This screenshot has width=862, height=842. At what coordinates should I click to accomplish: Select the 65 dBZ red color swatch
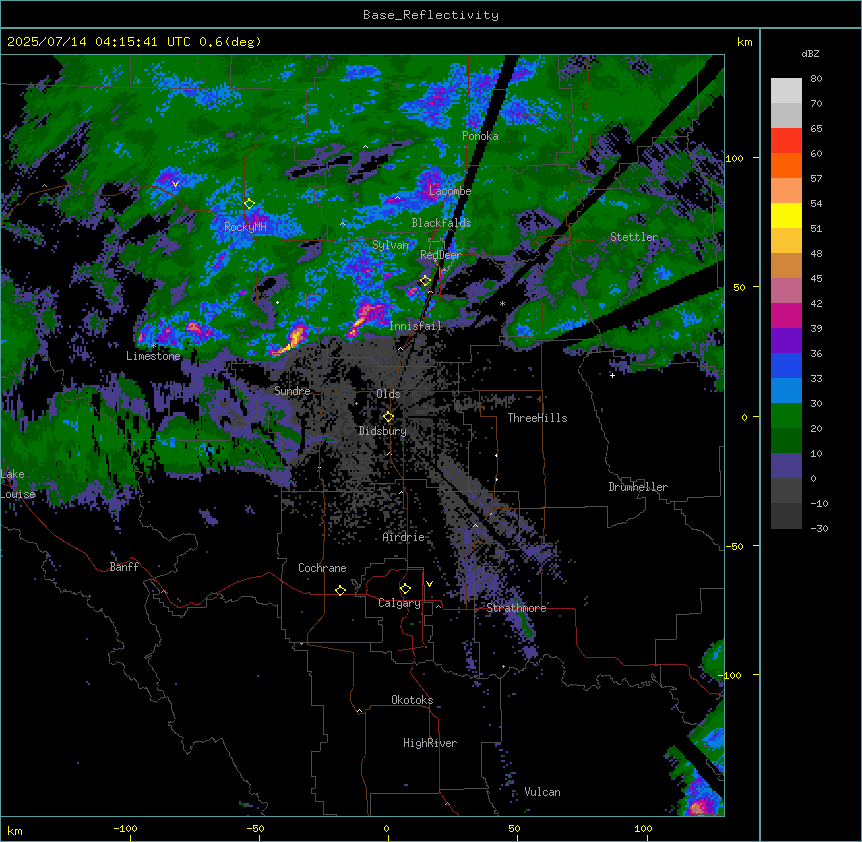click(x=786, y=141)
